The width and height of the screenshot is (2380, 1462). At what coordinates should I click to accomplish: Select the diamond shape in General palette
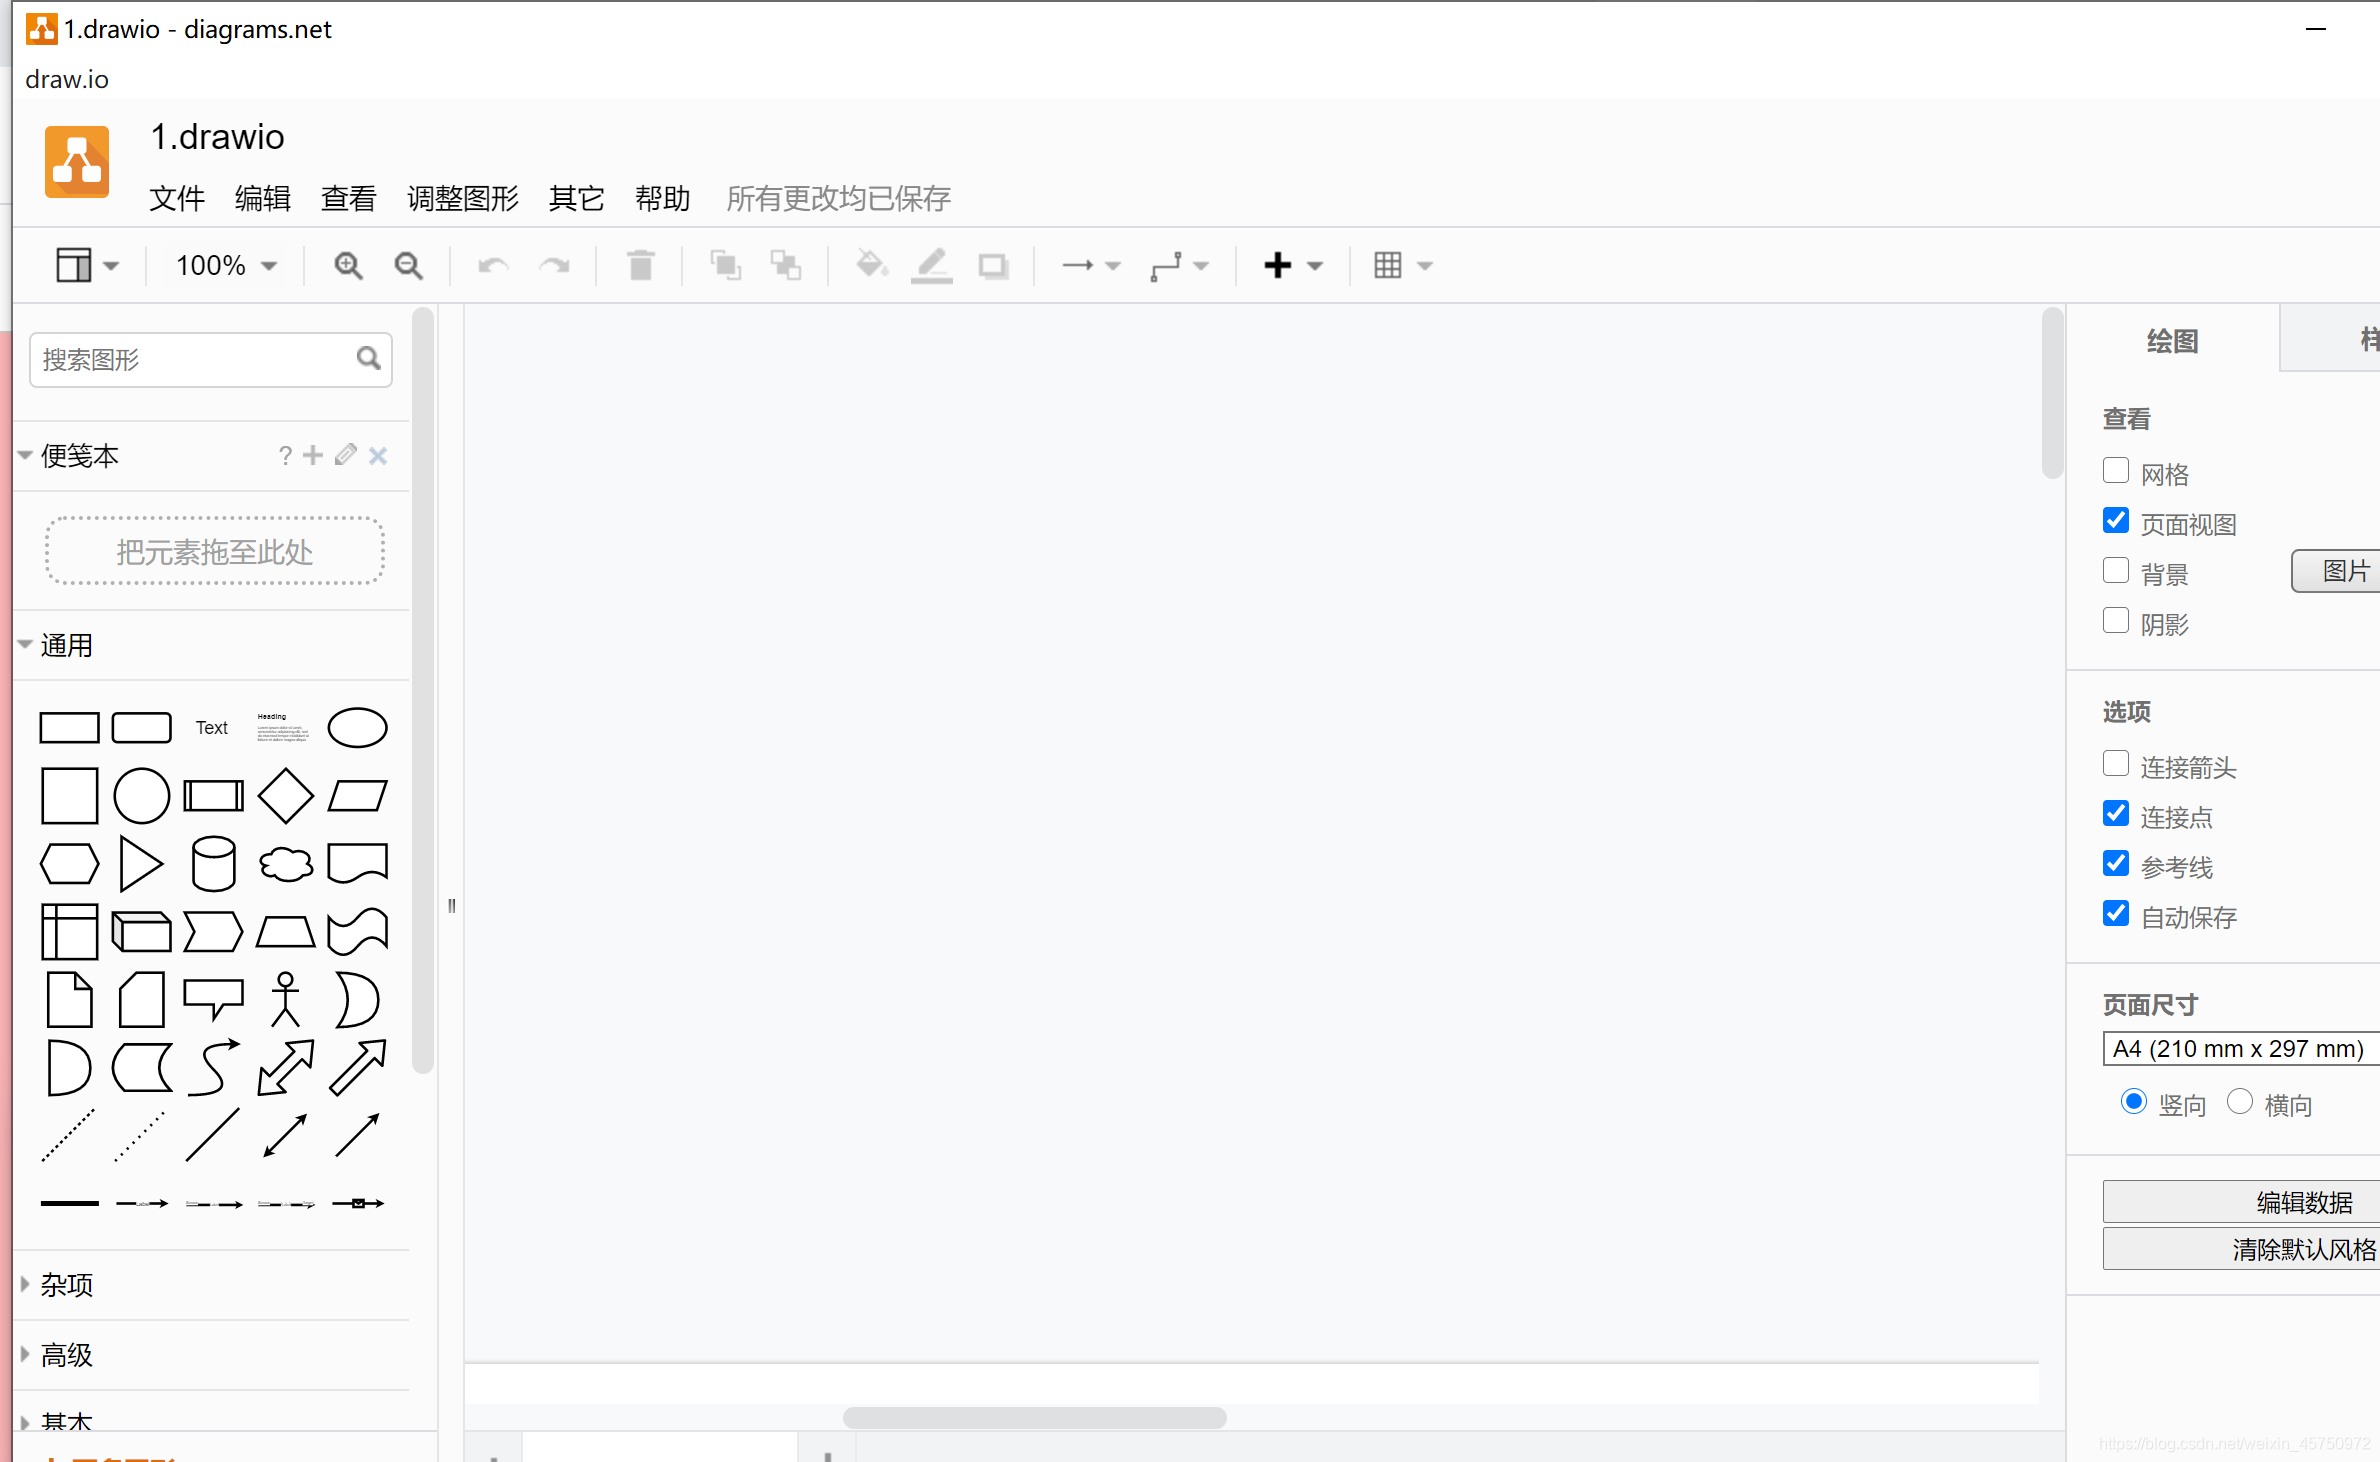point(285,796)
